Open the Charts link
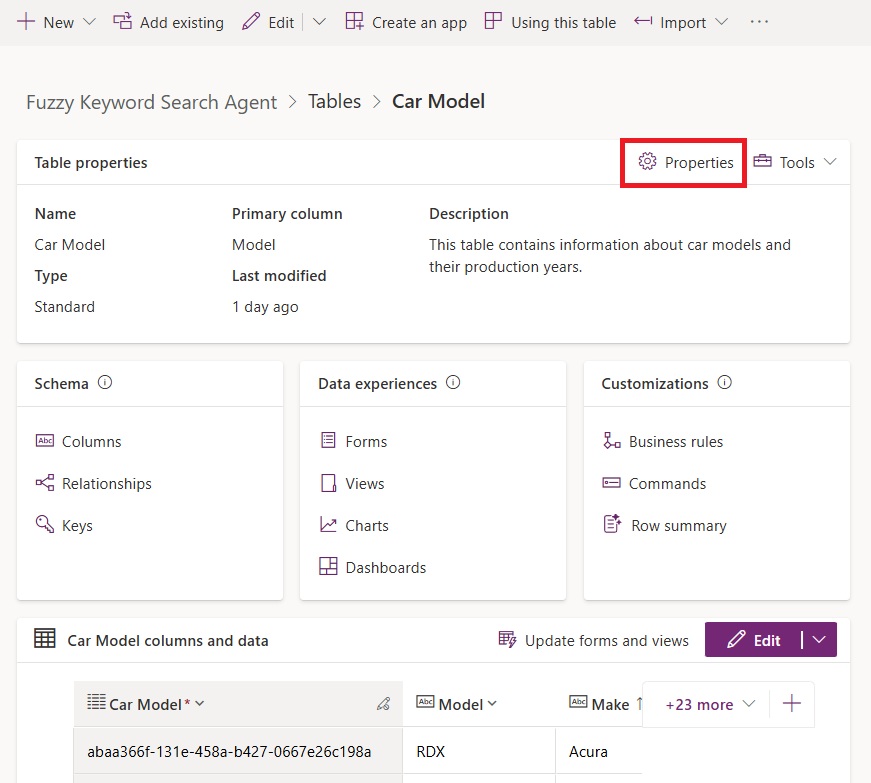871x783 pixels. [x=367, y=526]
